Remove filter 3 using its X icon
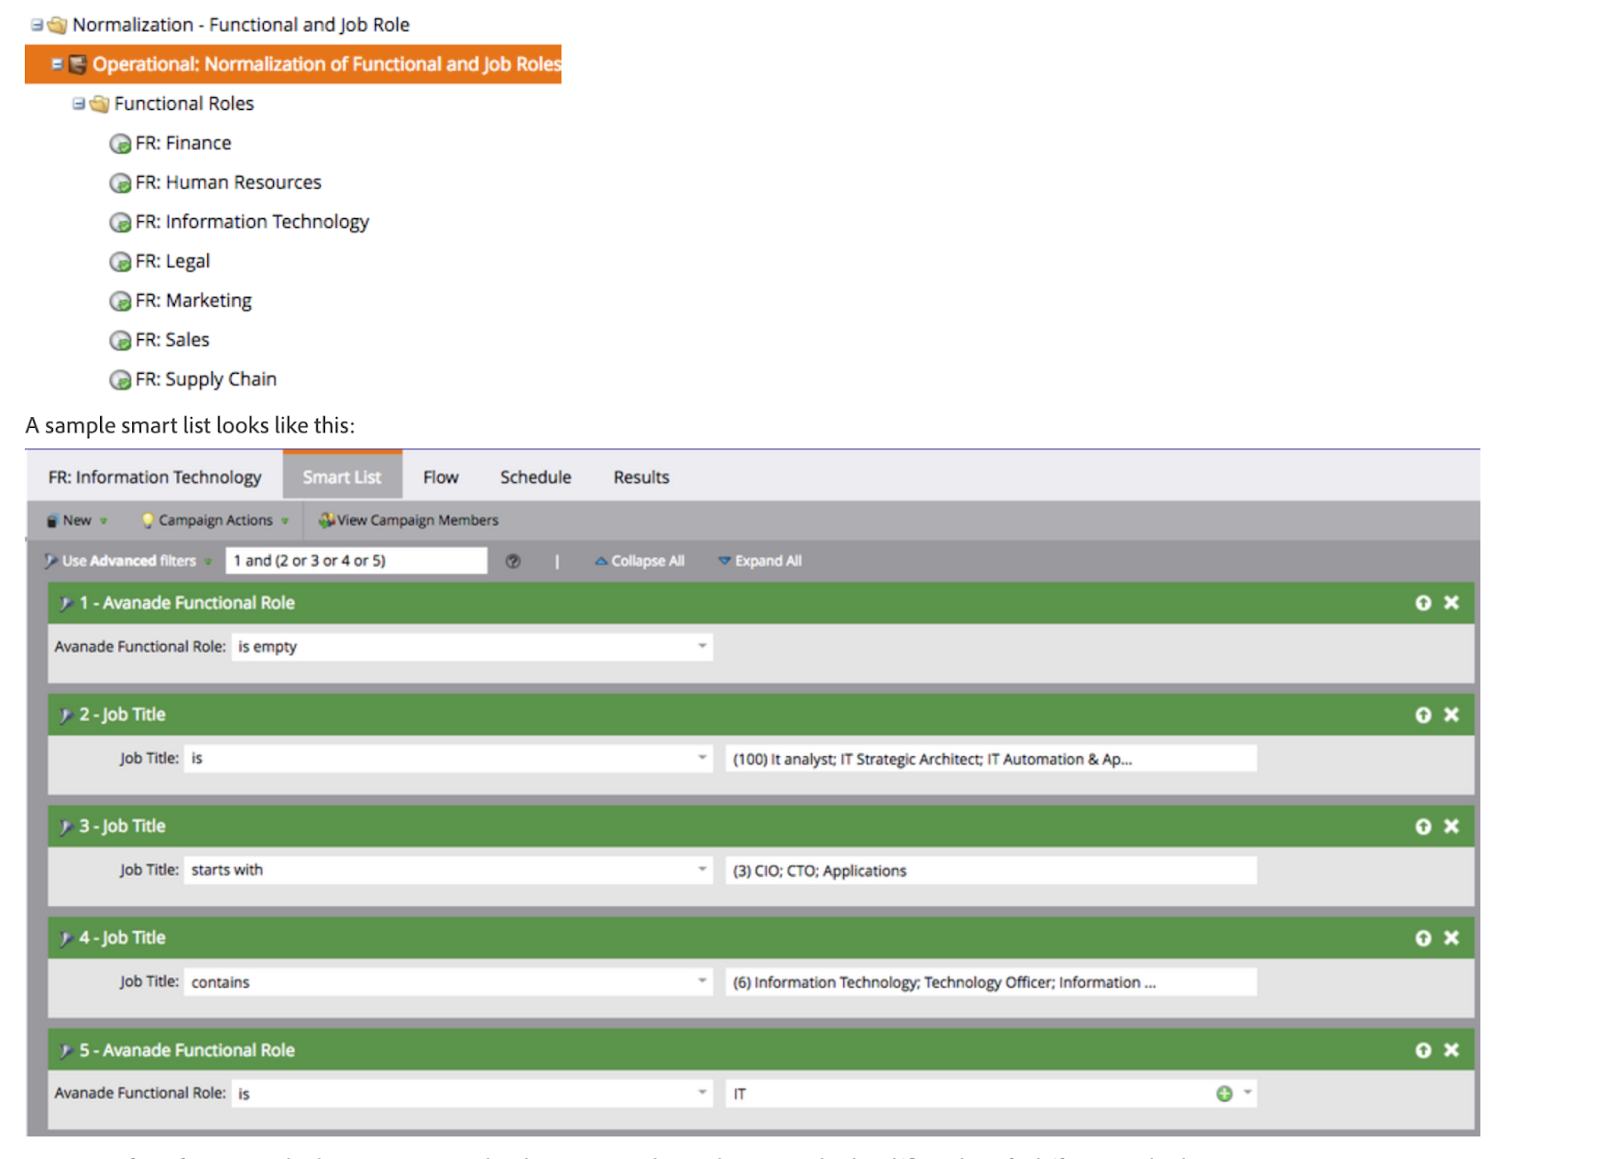Image resolution: width=1600 pixels, height=1159 pixels. coord(1451,826)
